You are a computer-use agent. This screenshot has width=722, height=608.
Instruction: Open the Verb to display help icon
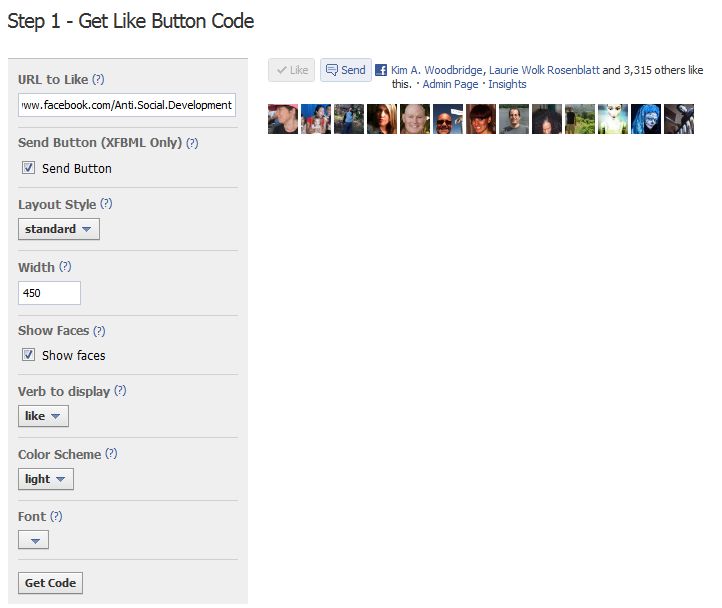(x=120, y=391)
